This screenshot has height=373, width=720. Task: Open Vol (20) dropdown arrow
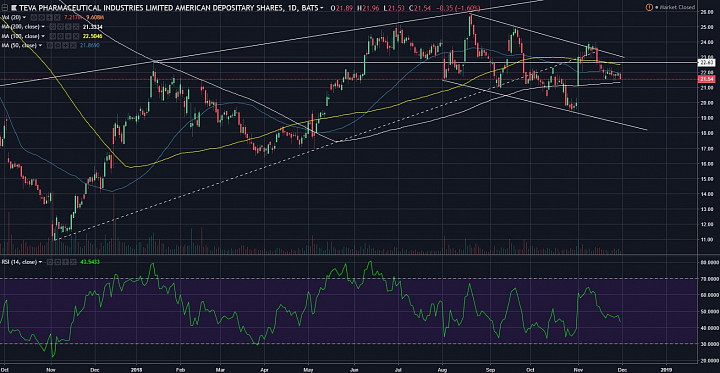[x=24, y=17]
